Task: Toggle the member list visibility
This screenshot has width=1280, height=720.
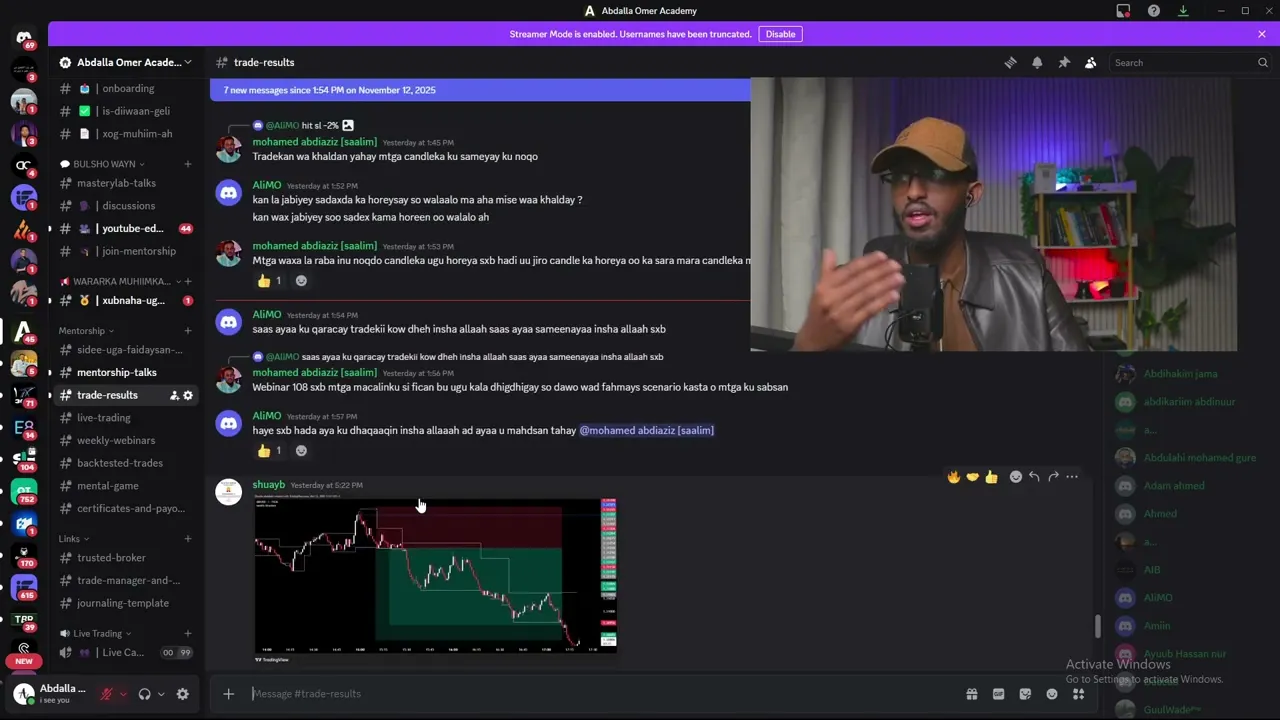Action: coord(1091,62)
